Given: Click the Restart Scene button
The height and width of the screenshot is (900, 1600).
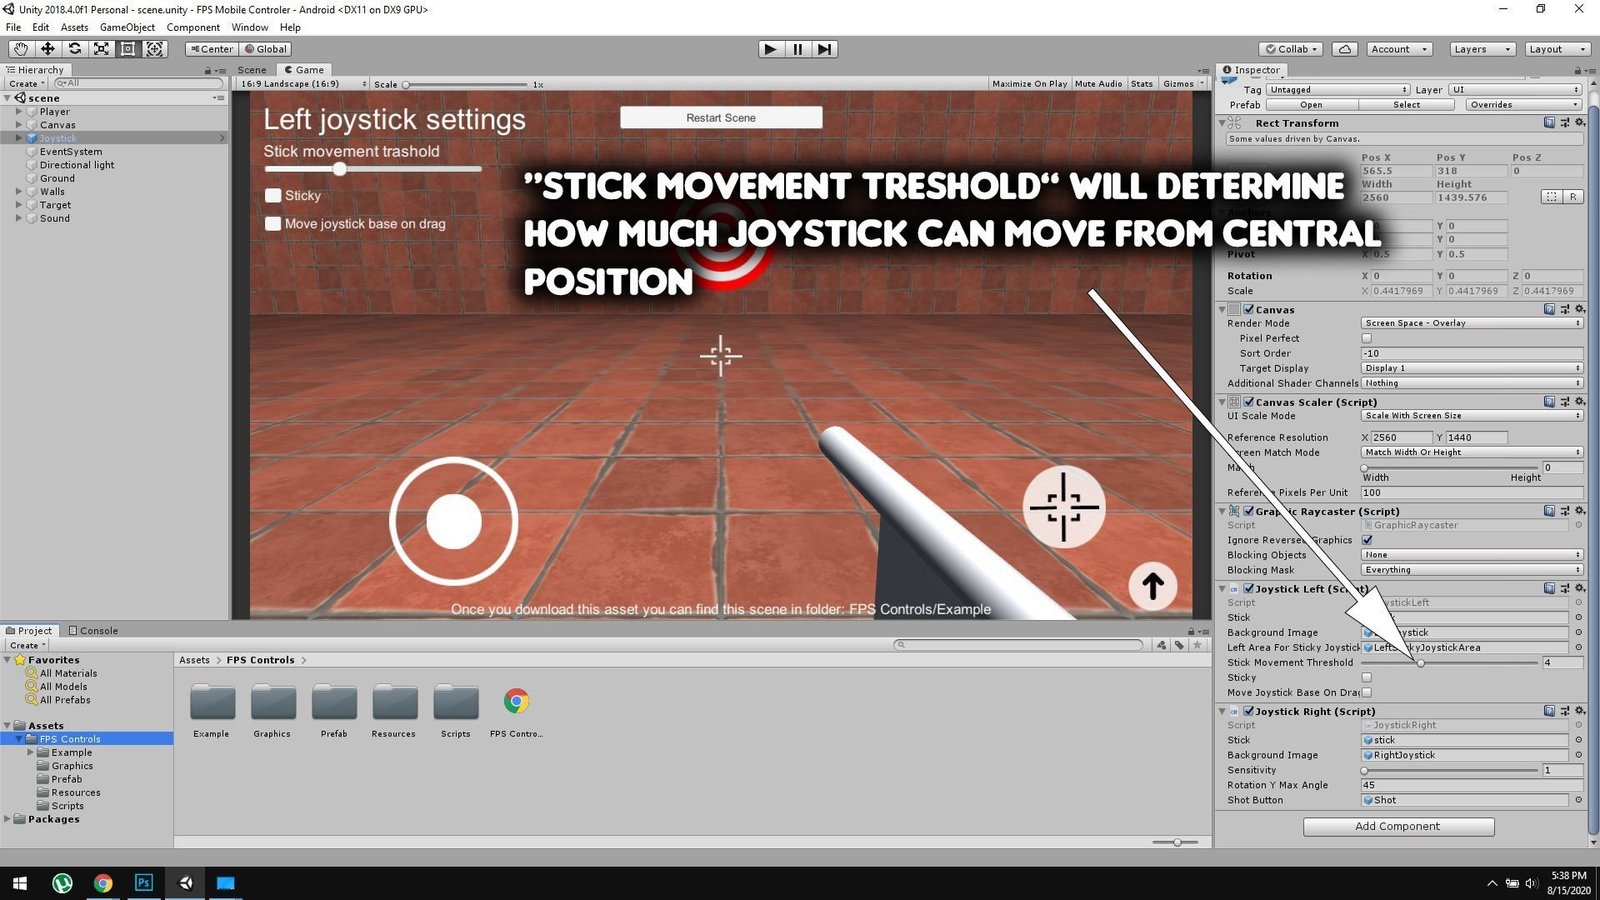Looking at the screenshot, I should pos(721,118).
